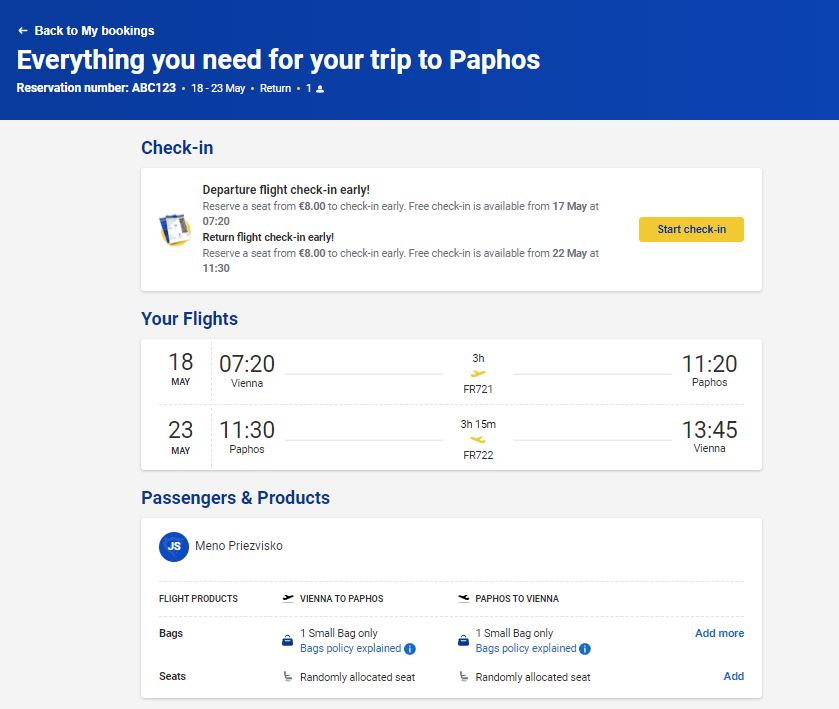Open Bags policy explained for Paphos to Vienna

526,649
